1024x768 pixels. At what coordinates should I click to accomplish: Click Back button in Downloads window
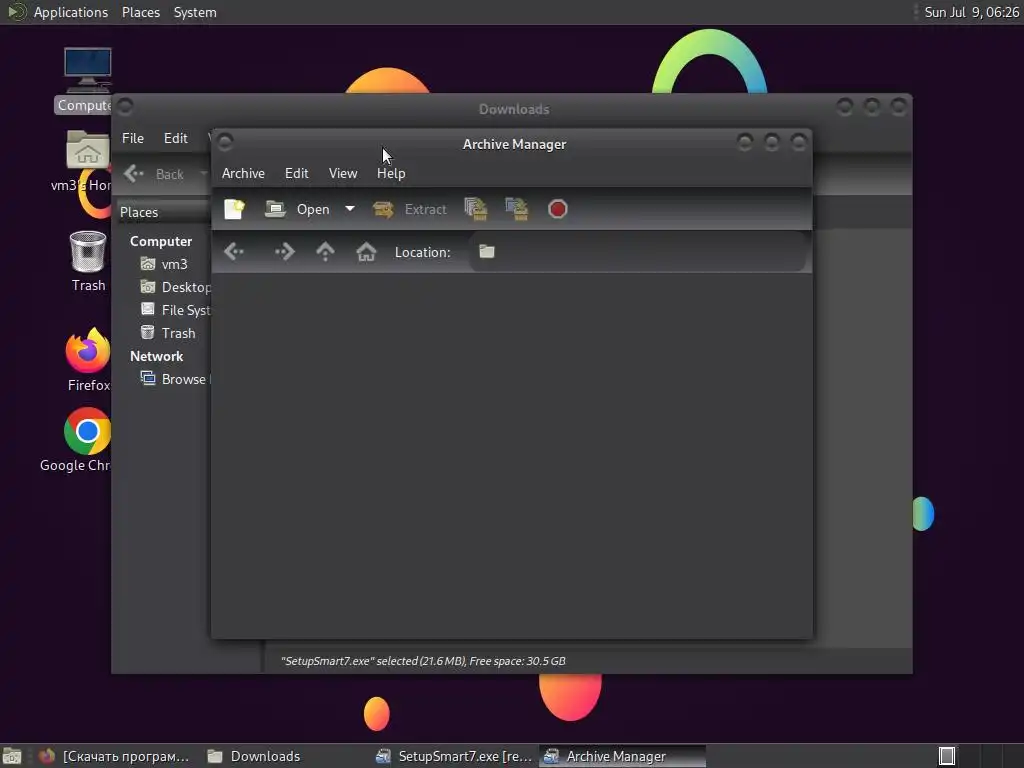155,174
